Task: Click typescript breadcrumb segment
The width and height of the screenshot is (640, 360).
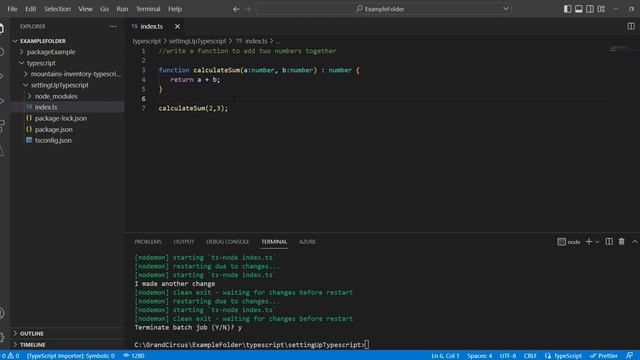Action: coord(147,41)
